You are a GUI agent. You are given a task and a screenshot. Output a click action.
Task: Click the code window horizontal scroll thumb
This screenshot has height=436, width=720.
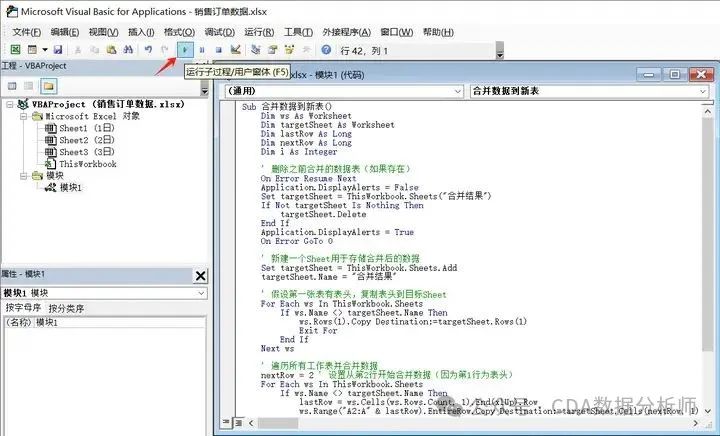point(278,423)
